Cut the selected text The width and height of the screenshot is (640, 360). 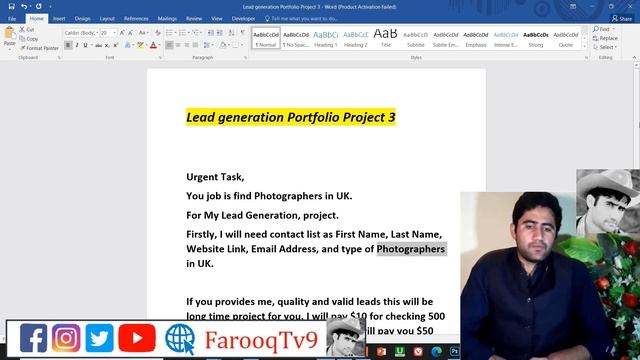[x=27, y=29]
